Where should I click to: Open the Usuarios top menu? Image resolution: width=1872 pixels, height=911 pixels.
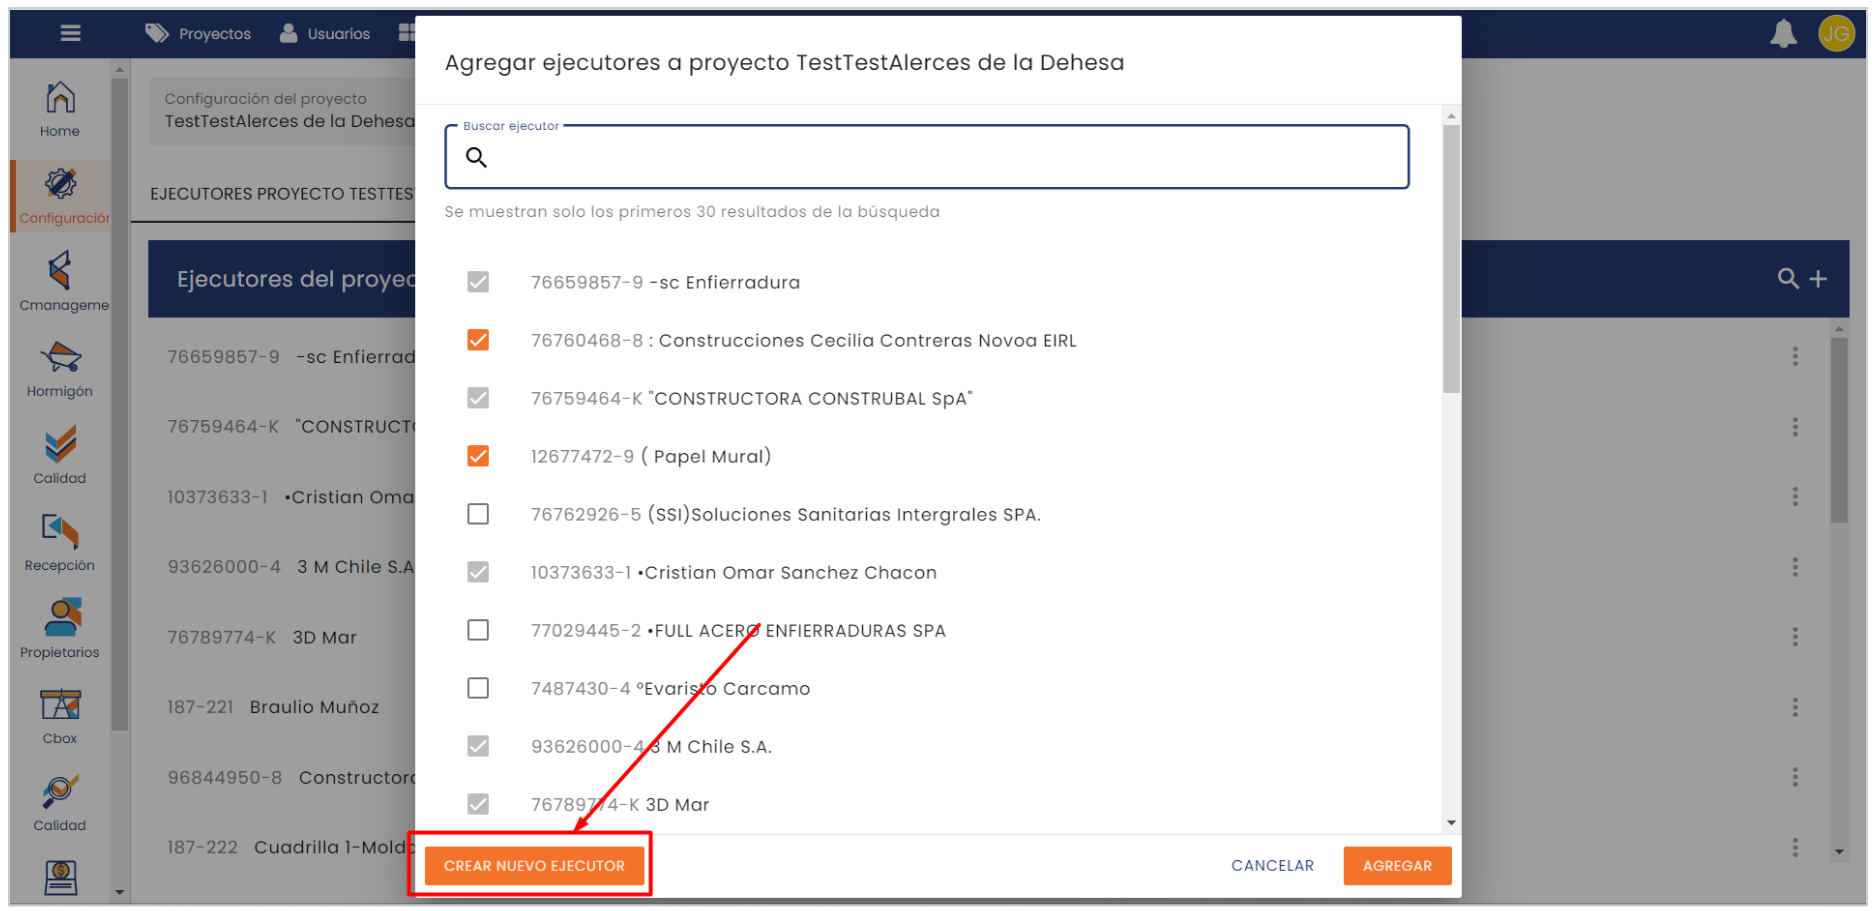tap(325, 34)
